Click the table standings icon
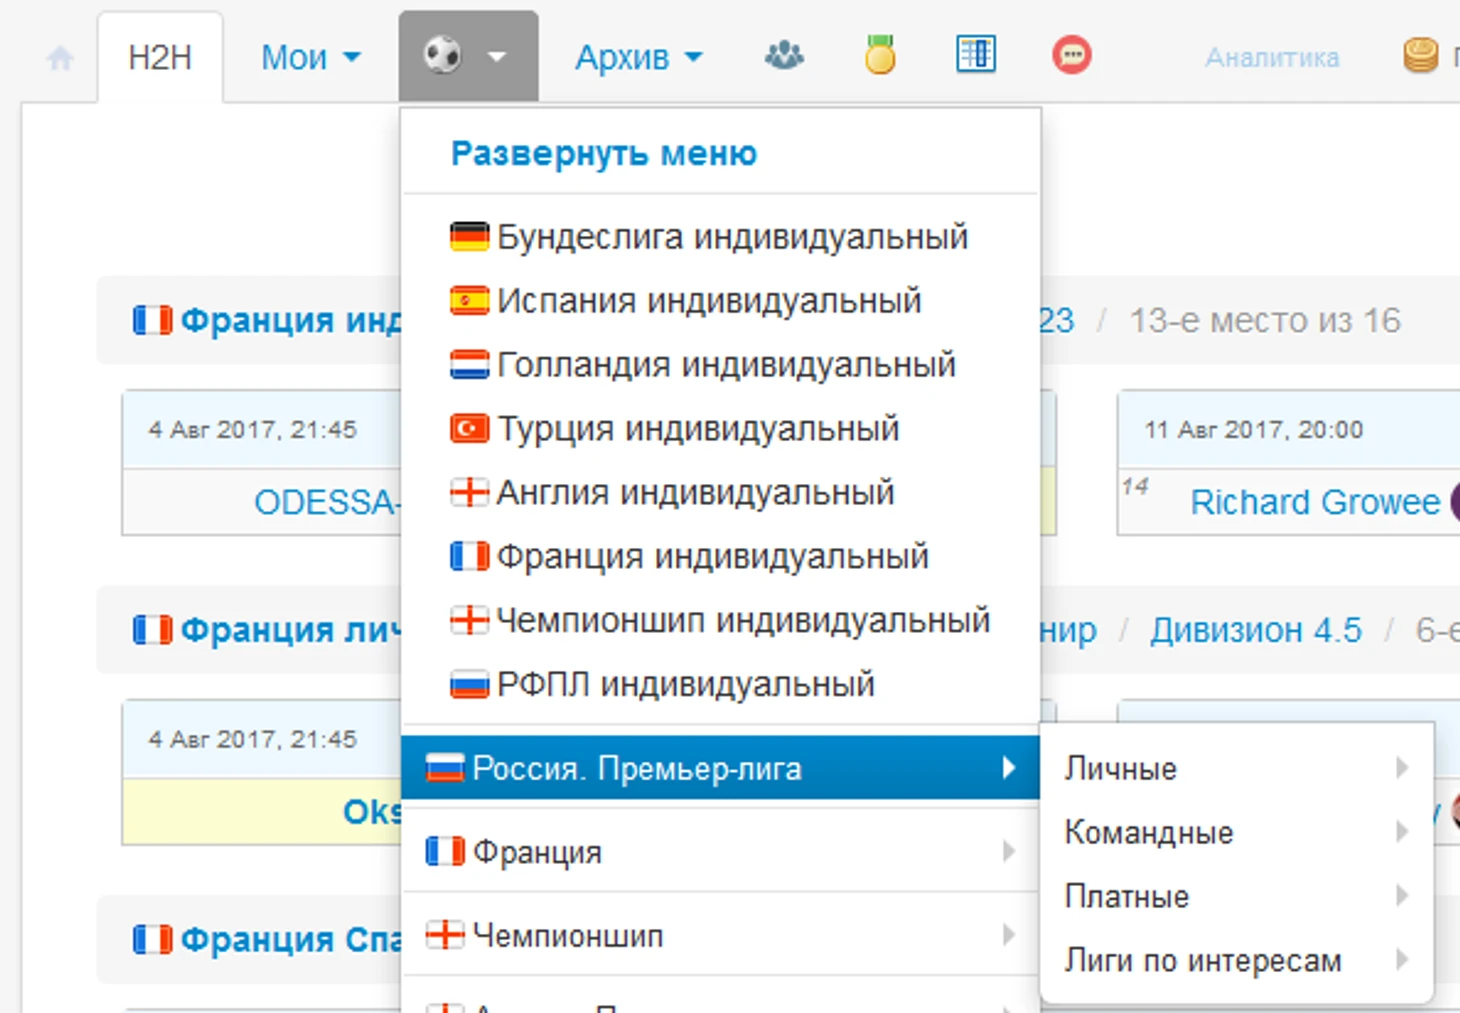The width and height of the screenshot is (1460, 1013). pyautogui.click(x=976, y=54)
